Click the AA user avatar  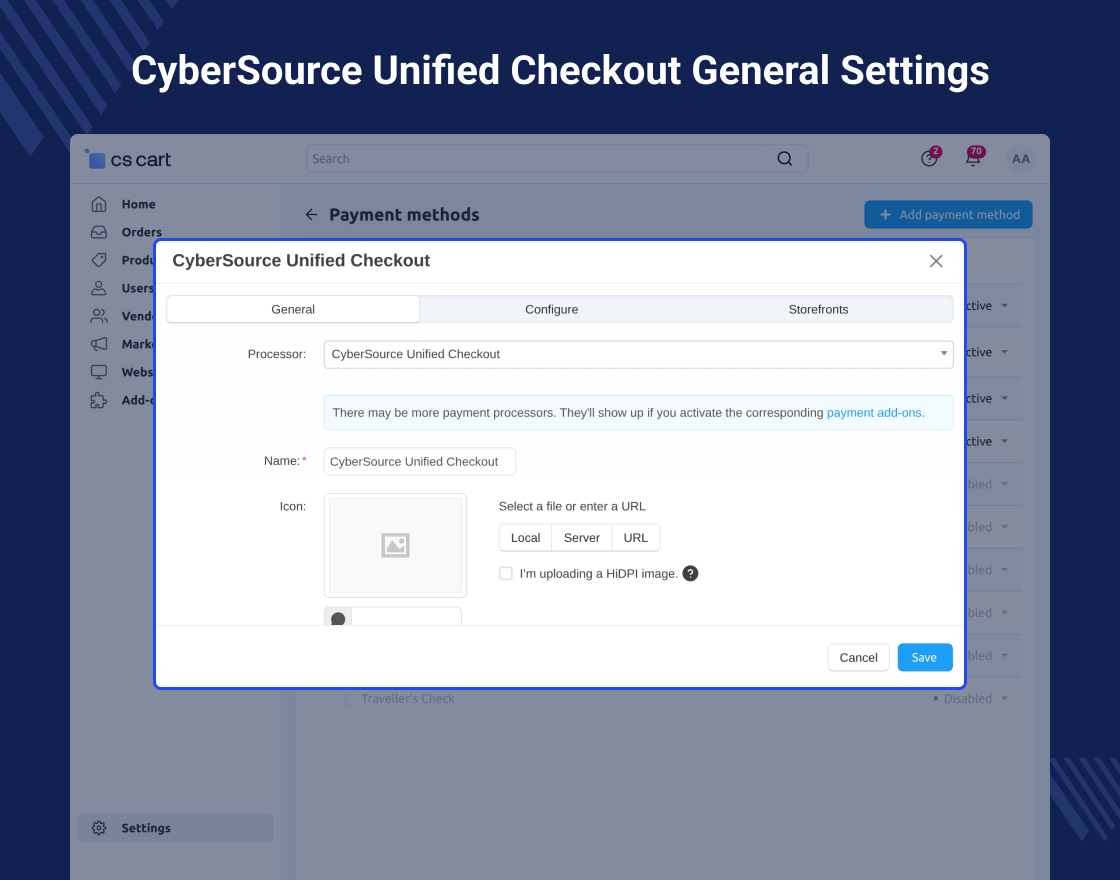[1020, 158]
